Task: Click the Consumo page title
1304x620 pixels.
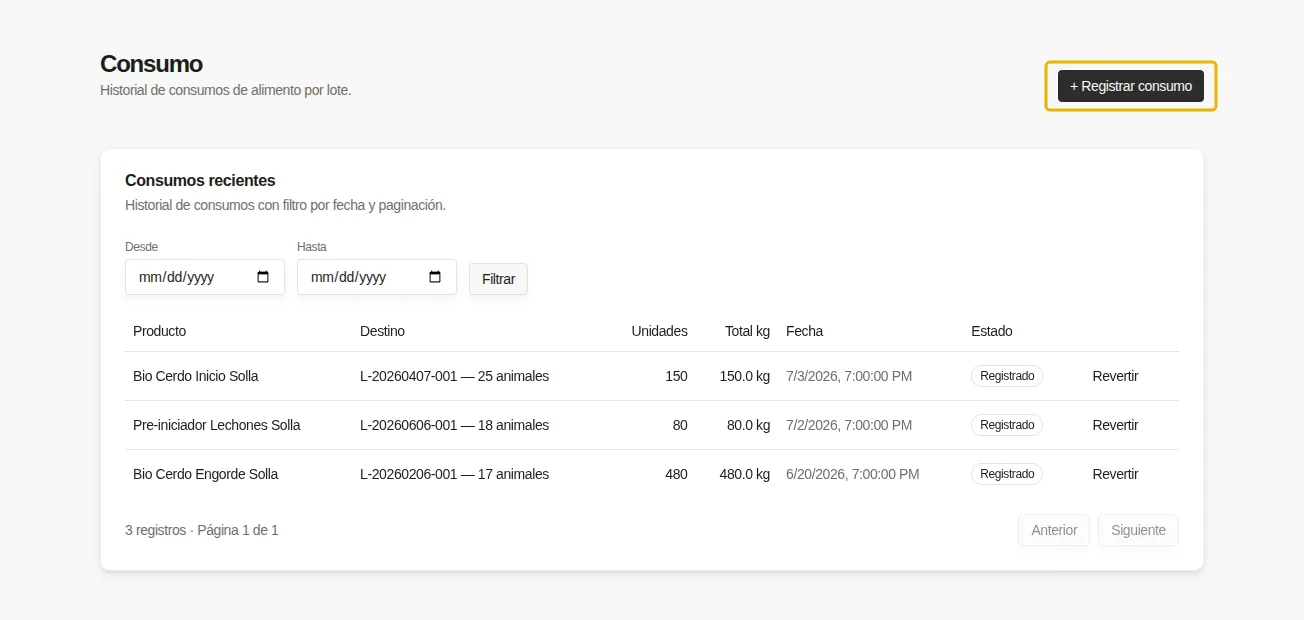Action: (x=151, y=64)
